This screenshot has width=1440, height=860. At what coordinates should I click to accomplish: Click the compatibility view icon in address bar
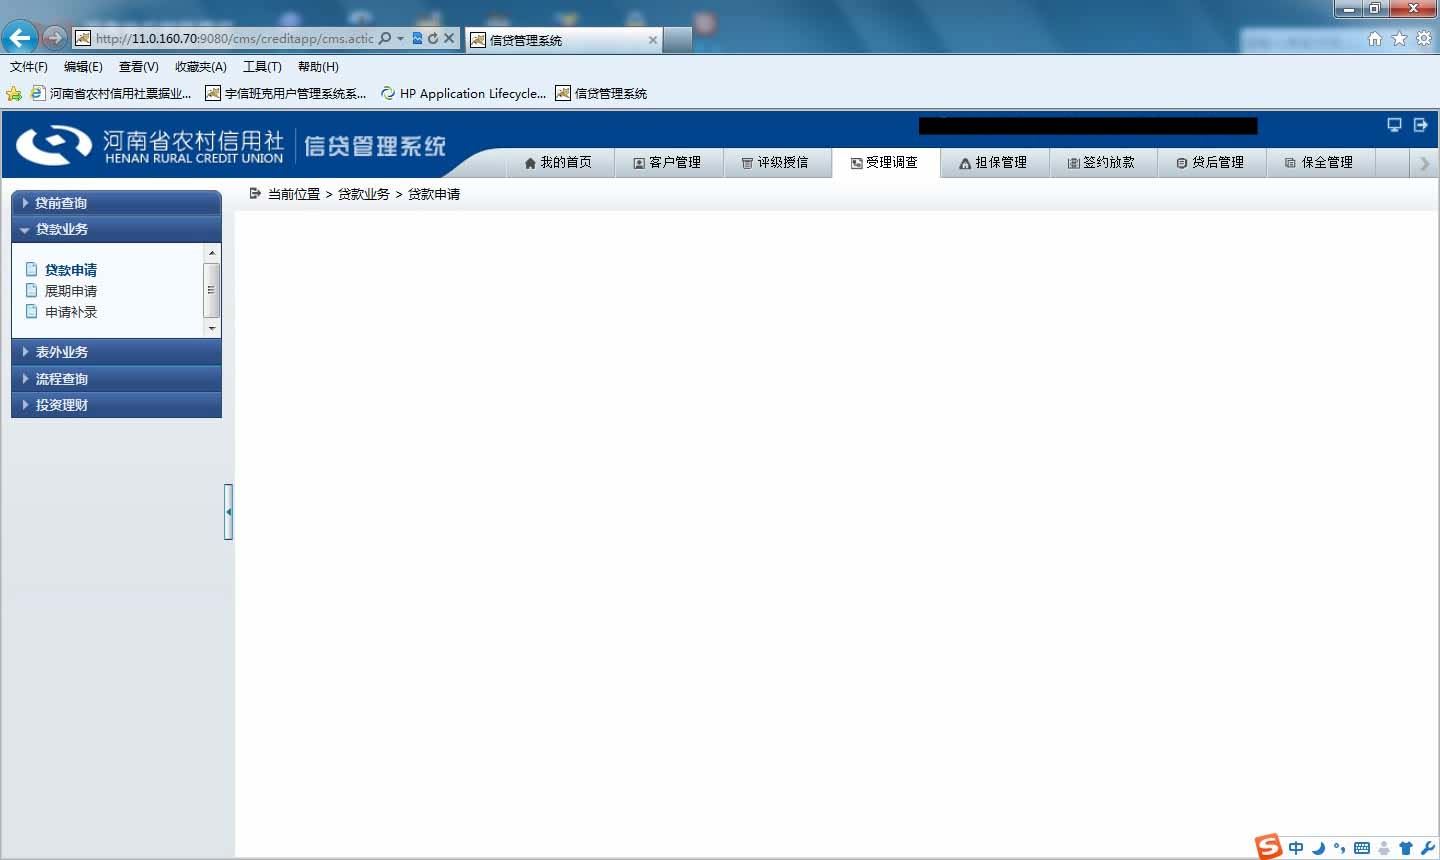pyautogui.click(x=418, y=38)
